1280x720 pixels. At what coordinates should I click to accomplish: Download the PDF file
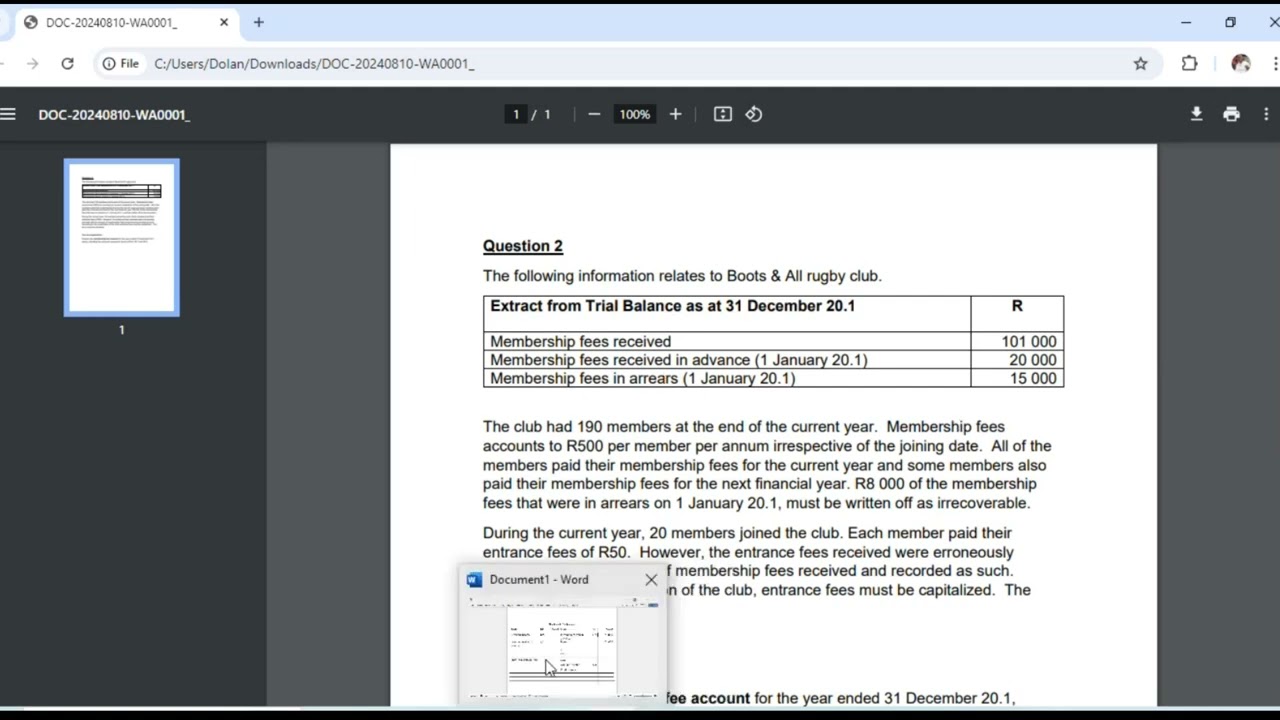(x=1196, y=114)
